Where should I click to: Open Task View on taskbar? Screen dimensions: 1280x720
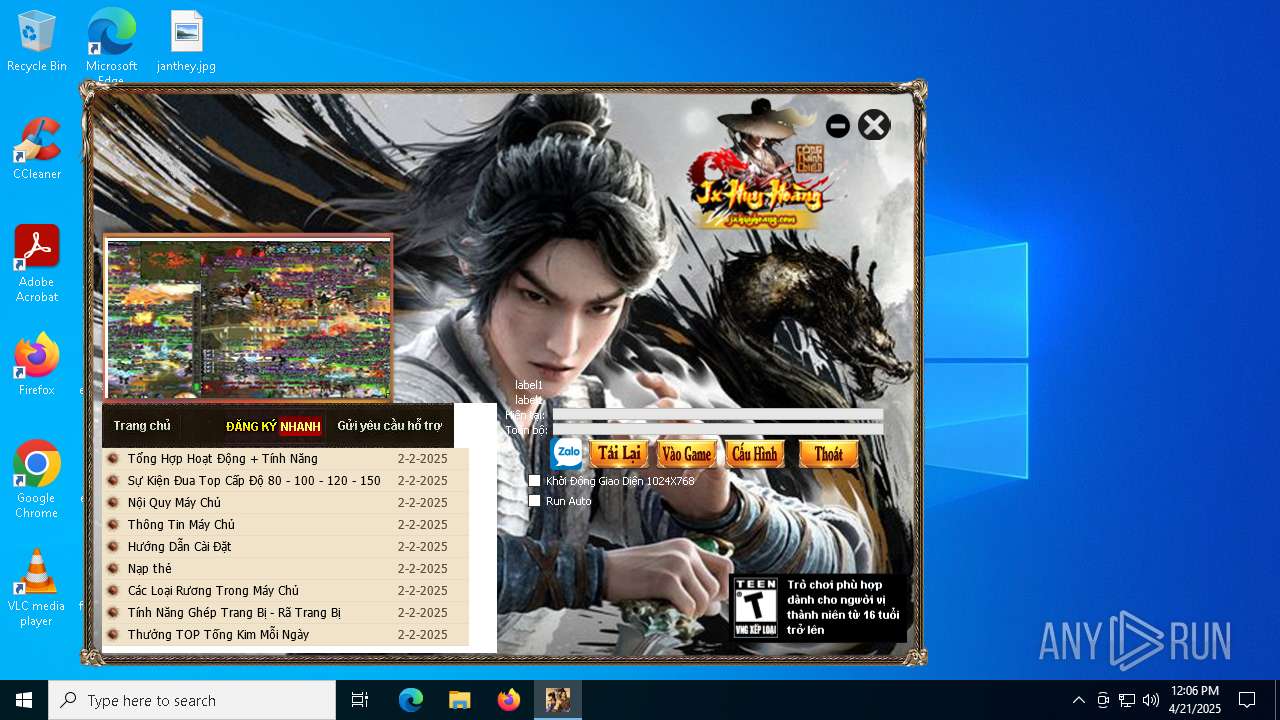pyautogui.click(x=360, y=700)
